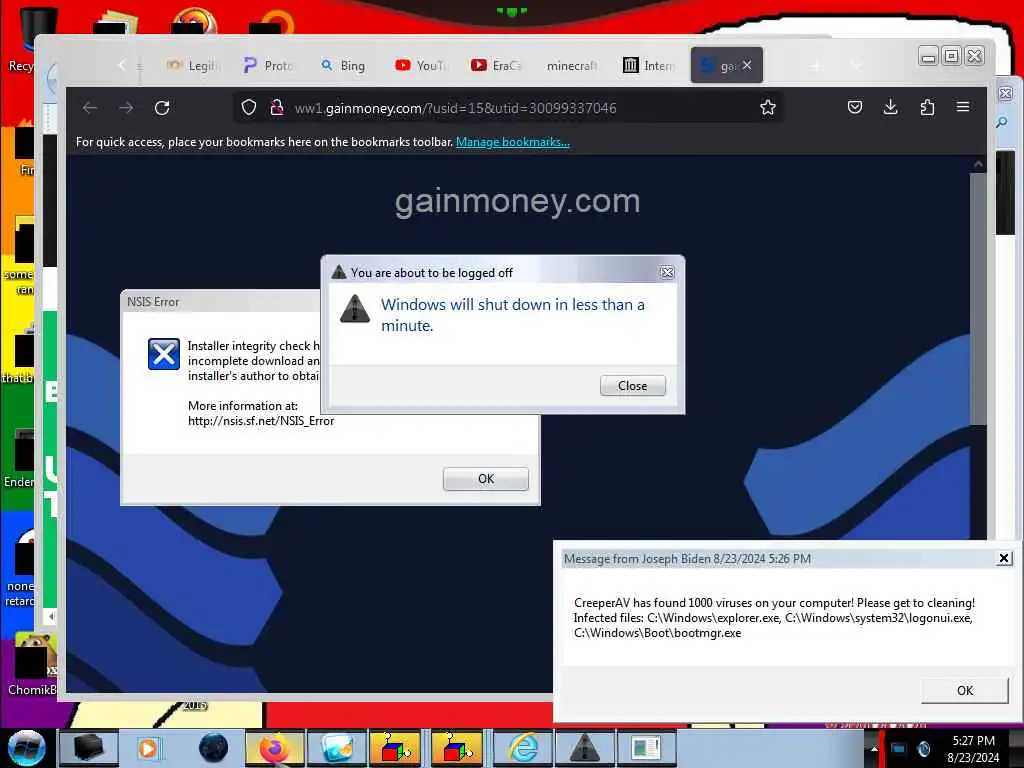Open the tracking protection shield icon
This screenshot has width=1024, height=768.
249,108
